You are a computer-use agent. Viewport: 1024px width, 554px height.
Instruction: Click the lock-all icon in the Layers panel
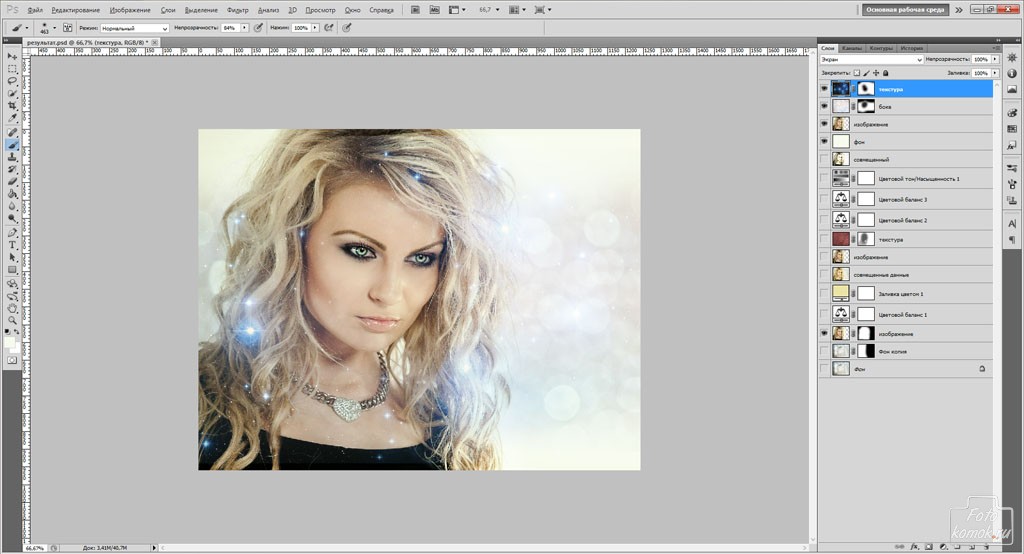pyautogui.click(x=886, y=73)
